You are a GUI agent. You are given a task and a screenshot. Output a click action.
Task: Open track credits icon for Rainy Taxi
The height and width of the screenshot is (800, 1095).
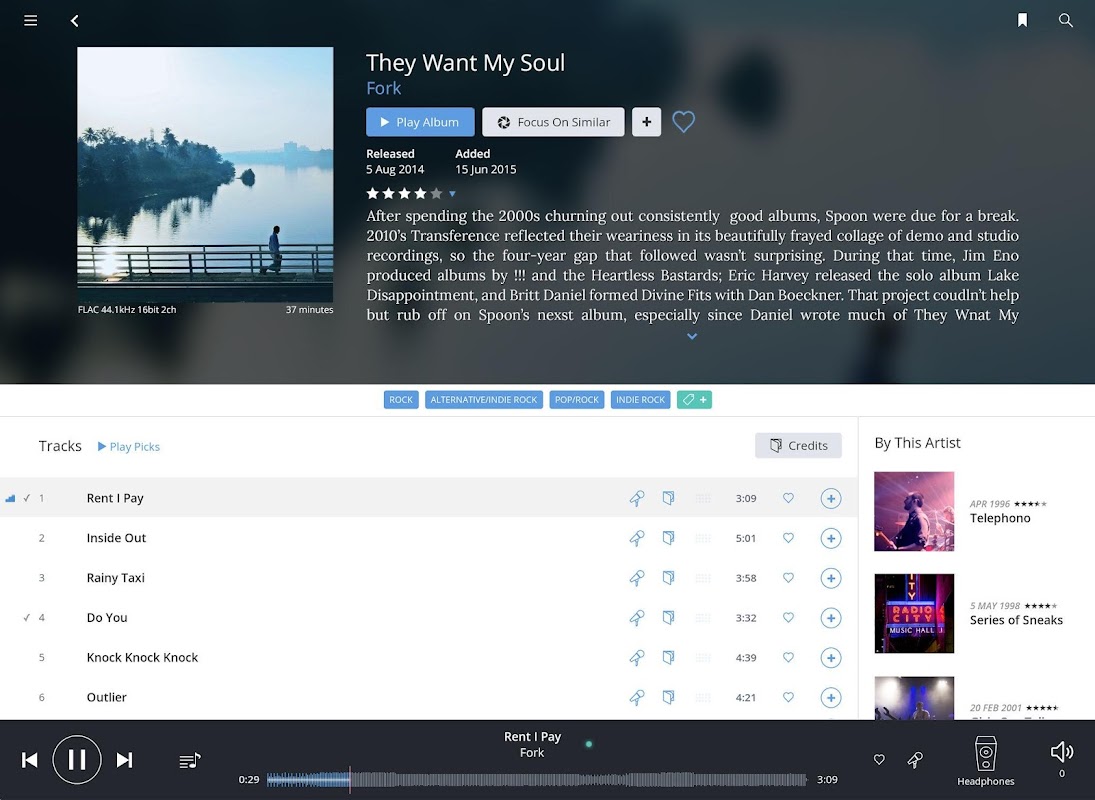tap(668, 578)
